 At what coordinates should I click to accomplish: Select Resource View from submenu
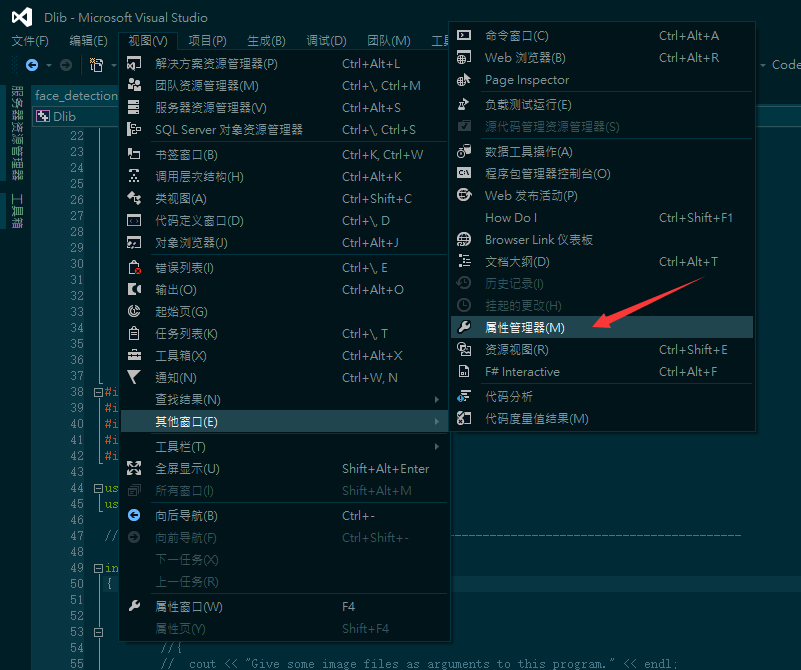pyautogui.click(x=516, y=350)
